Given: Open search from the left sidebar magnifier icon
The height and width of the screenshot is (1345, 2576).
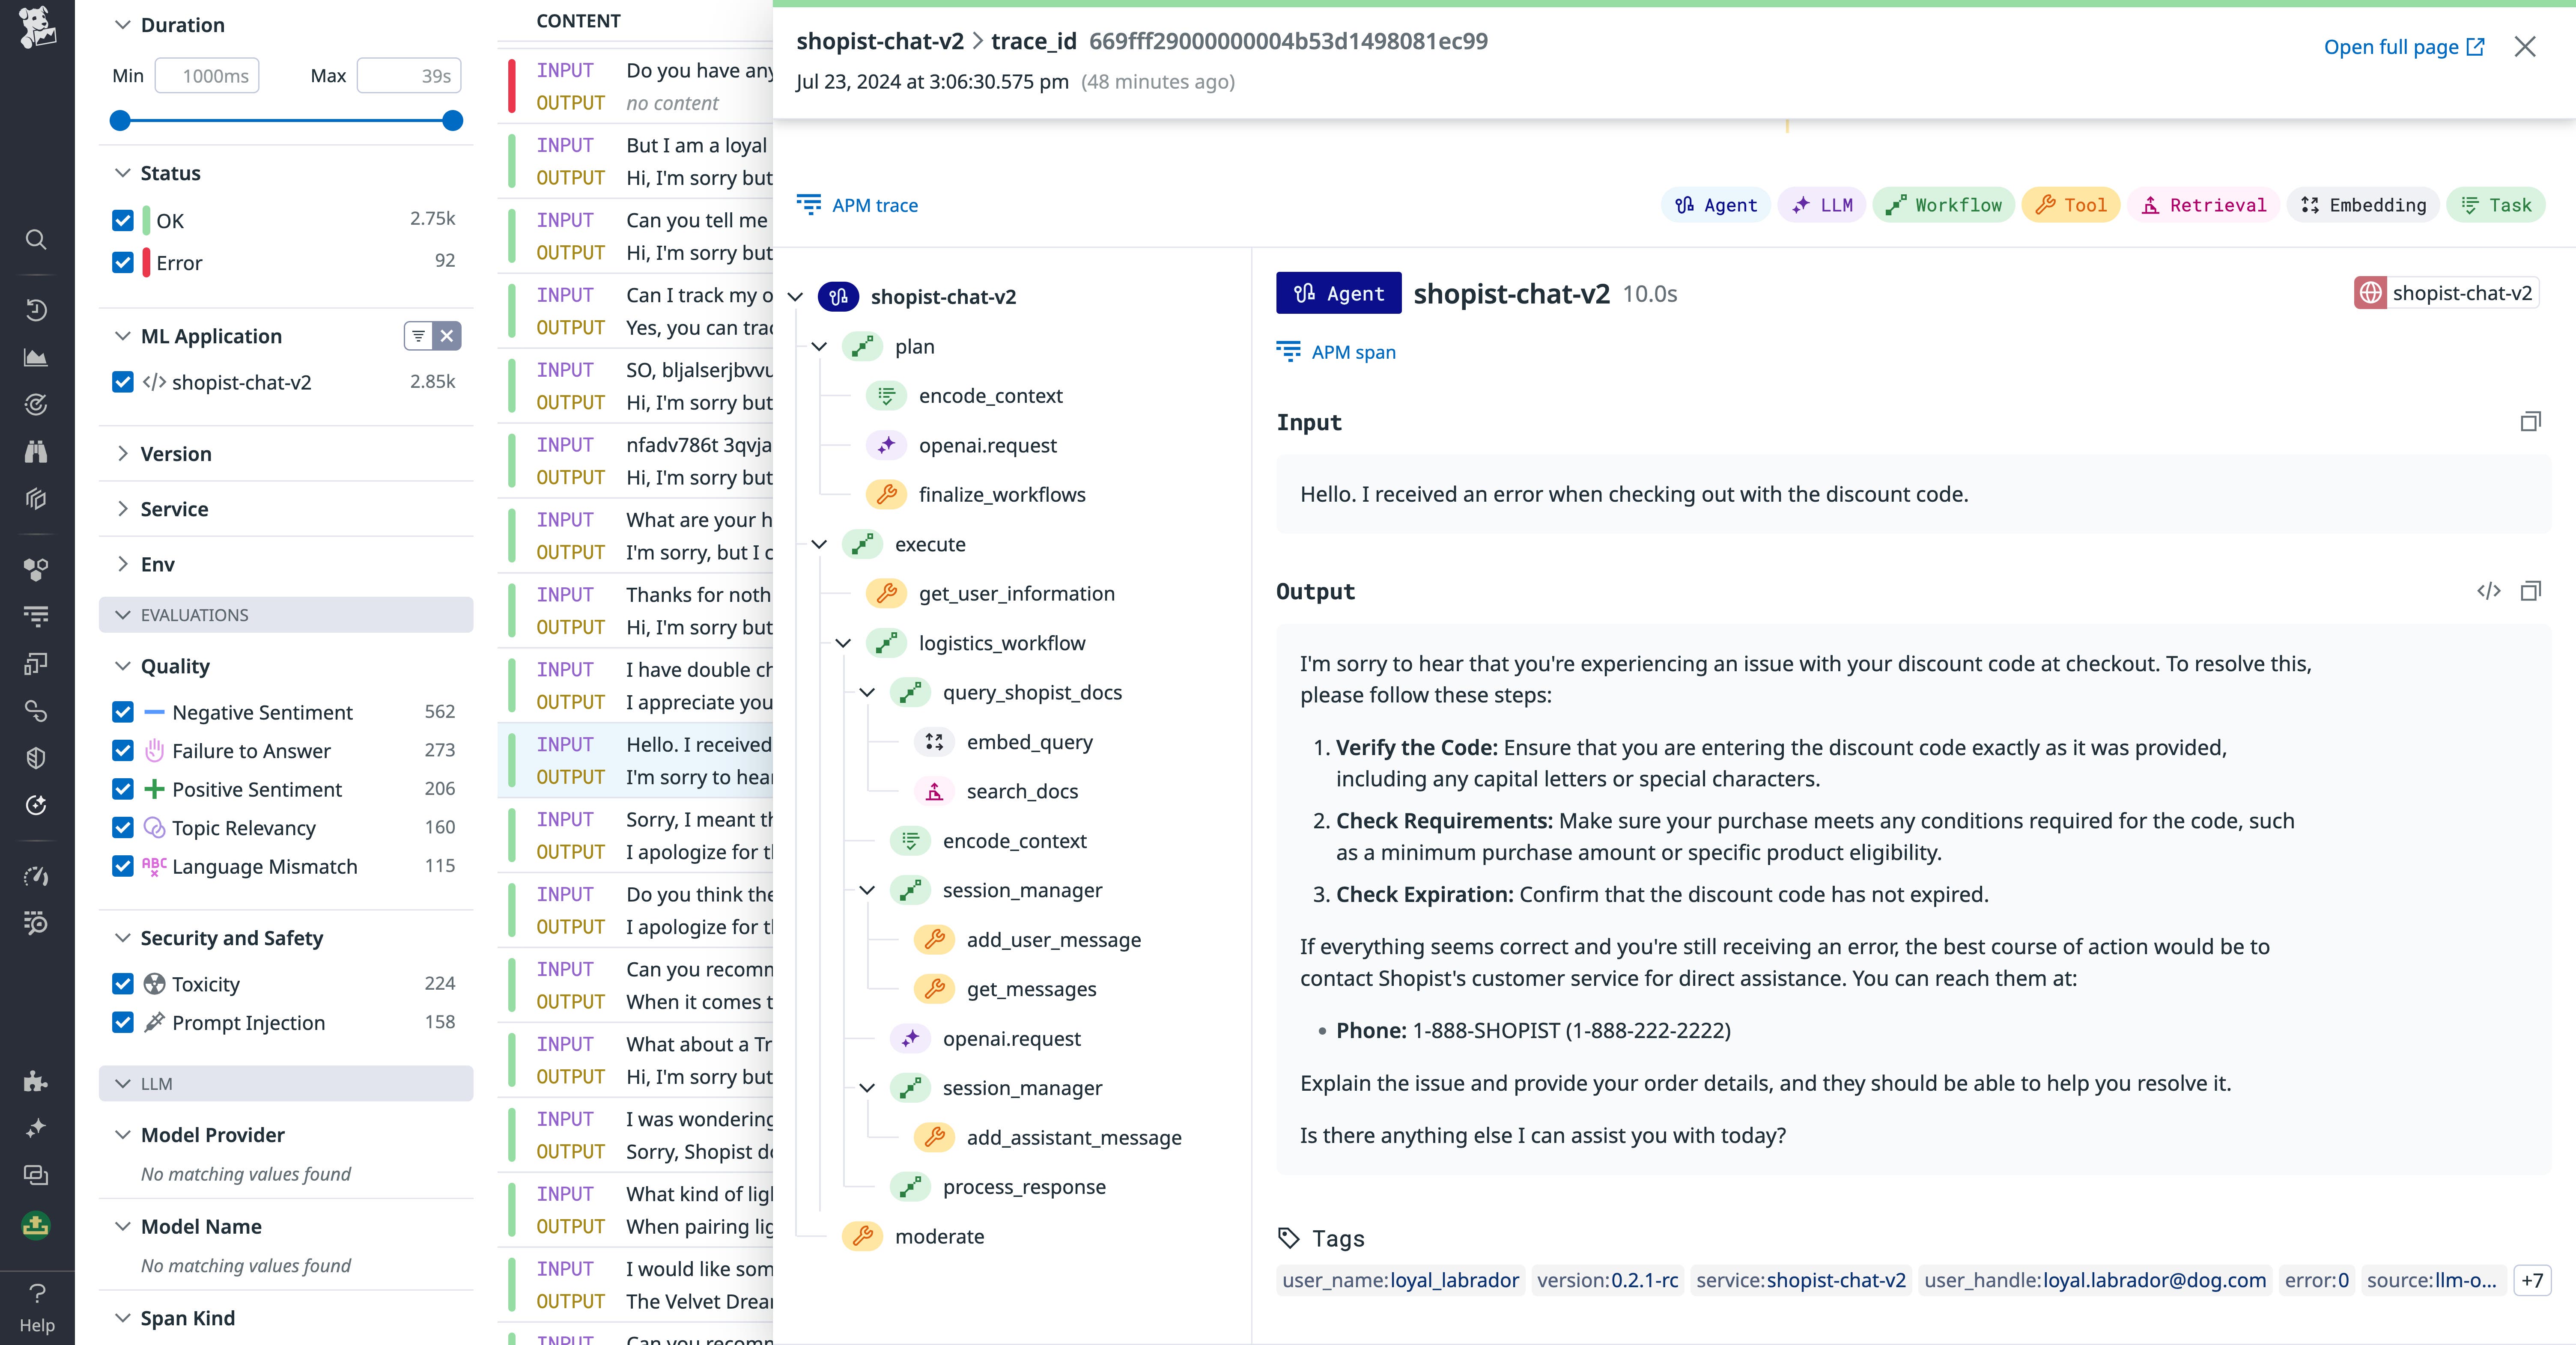Looking at the screenshot, I should 36,239.
